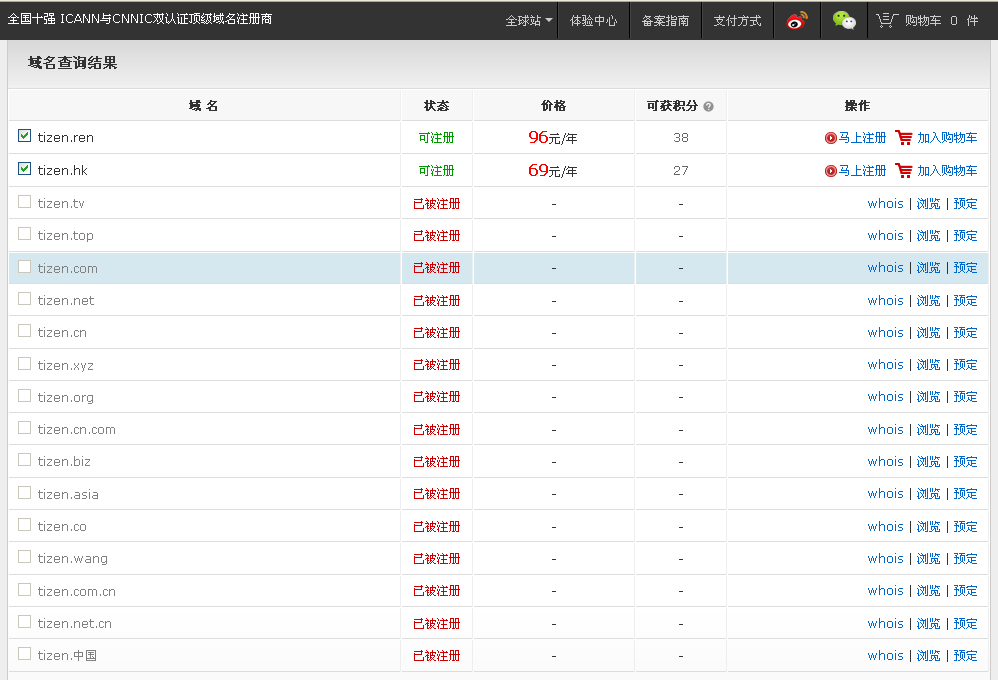This screenshot has height=680, width=998.
Task: Tick the tizen.xyz checkbox
Action: pos(24,364)
